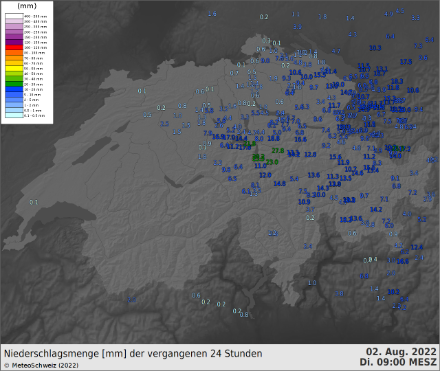Click the 10.9 precipitation label
This screenshot has height=371, width=440.
[304, 202]
